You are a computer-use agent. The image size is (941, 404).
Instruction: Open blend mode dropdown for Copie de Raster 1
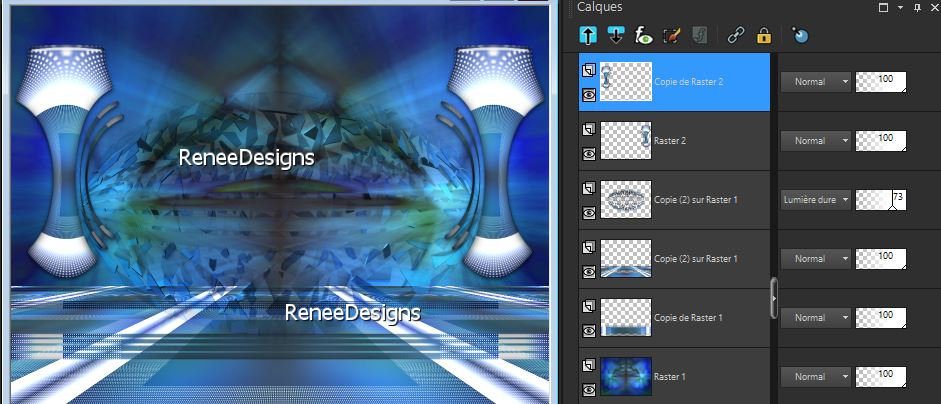816,317
